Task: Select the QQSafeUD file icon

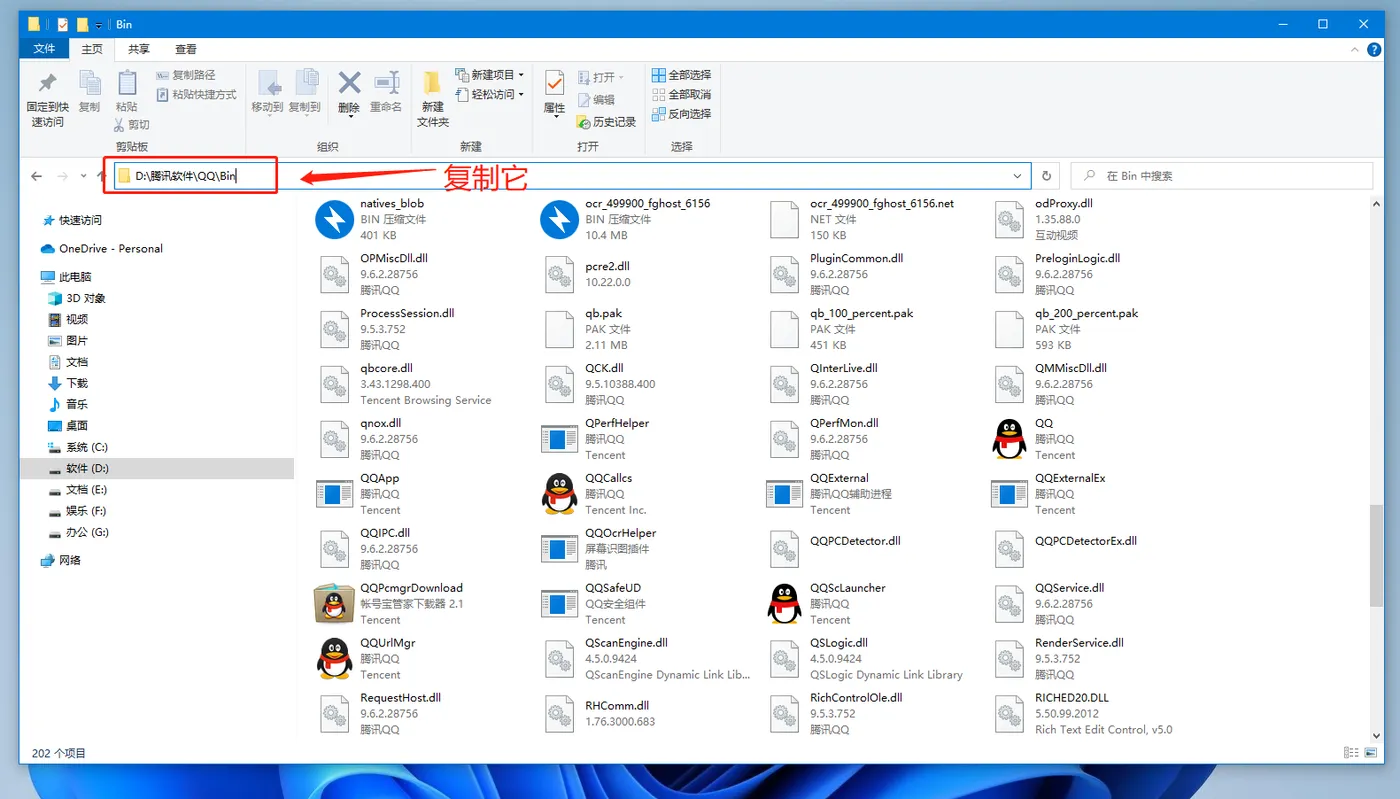Action: coord(559,604)
